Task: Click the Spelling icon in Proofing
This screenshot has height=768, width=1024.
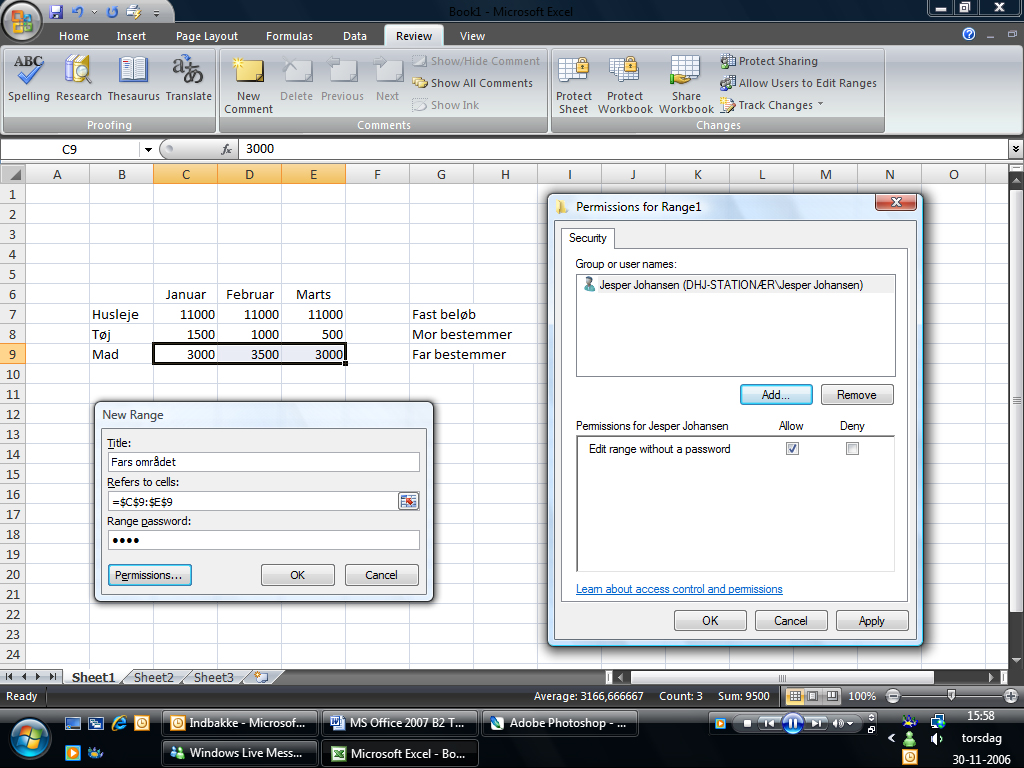Action: click(x=29, y=78)
